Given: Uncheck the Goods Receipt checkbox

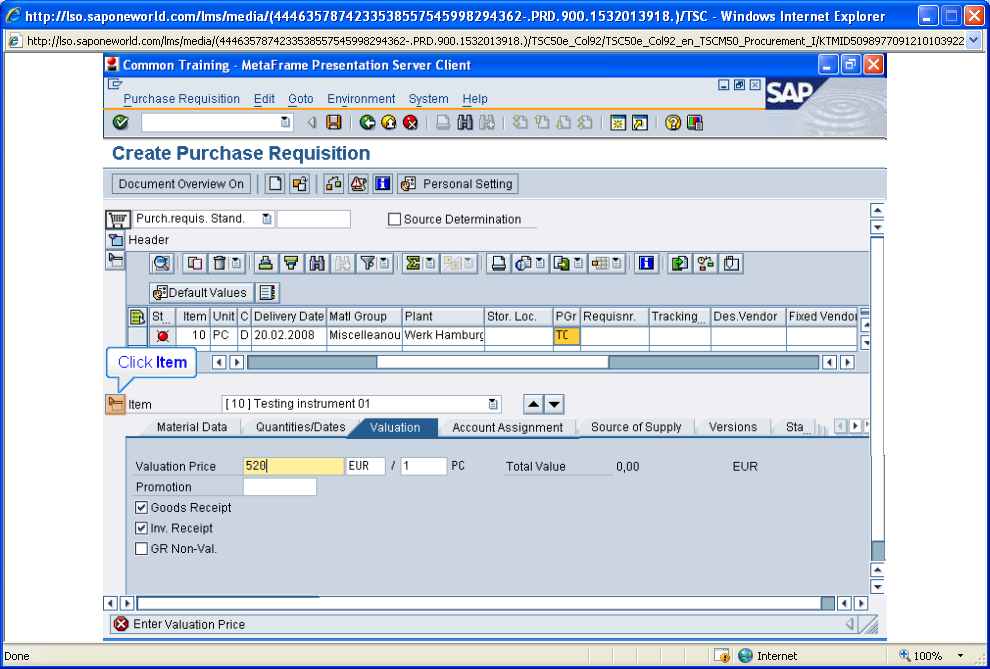Looking at the screenshot, I should (x=141, y=507).
